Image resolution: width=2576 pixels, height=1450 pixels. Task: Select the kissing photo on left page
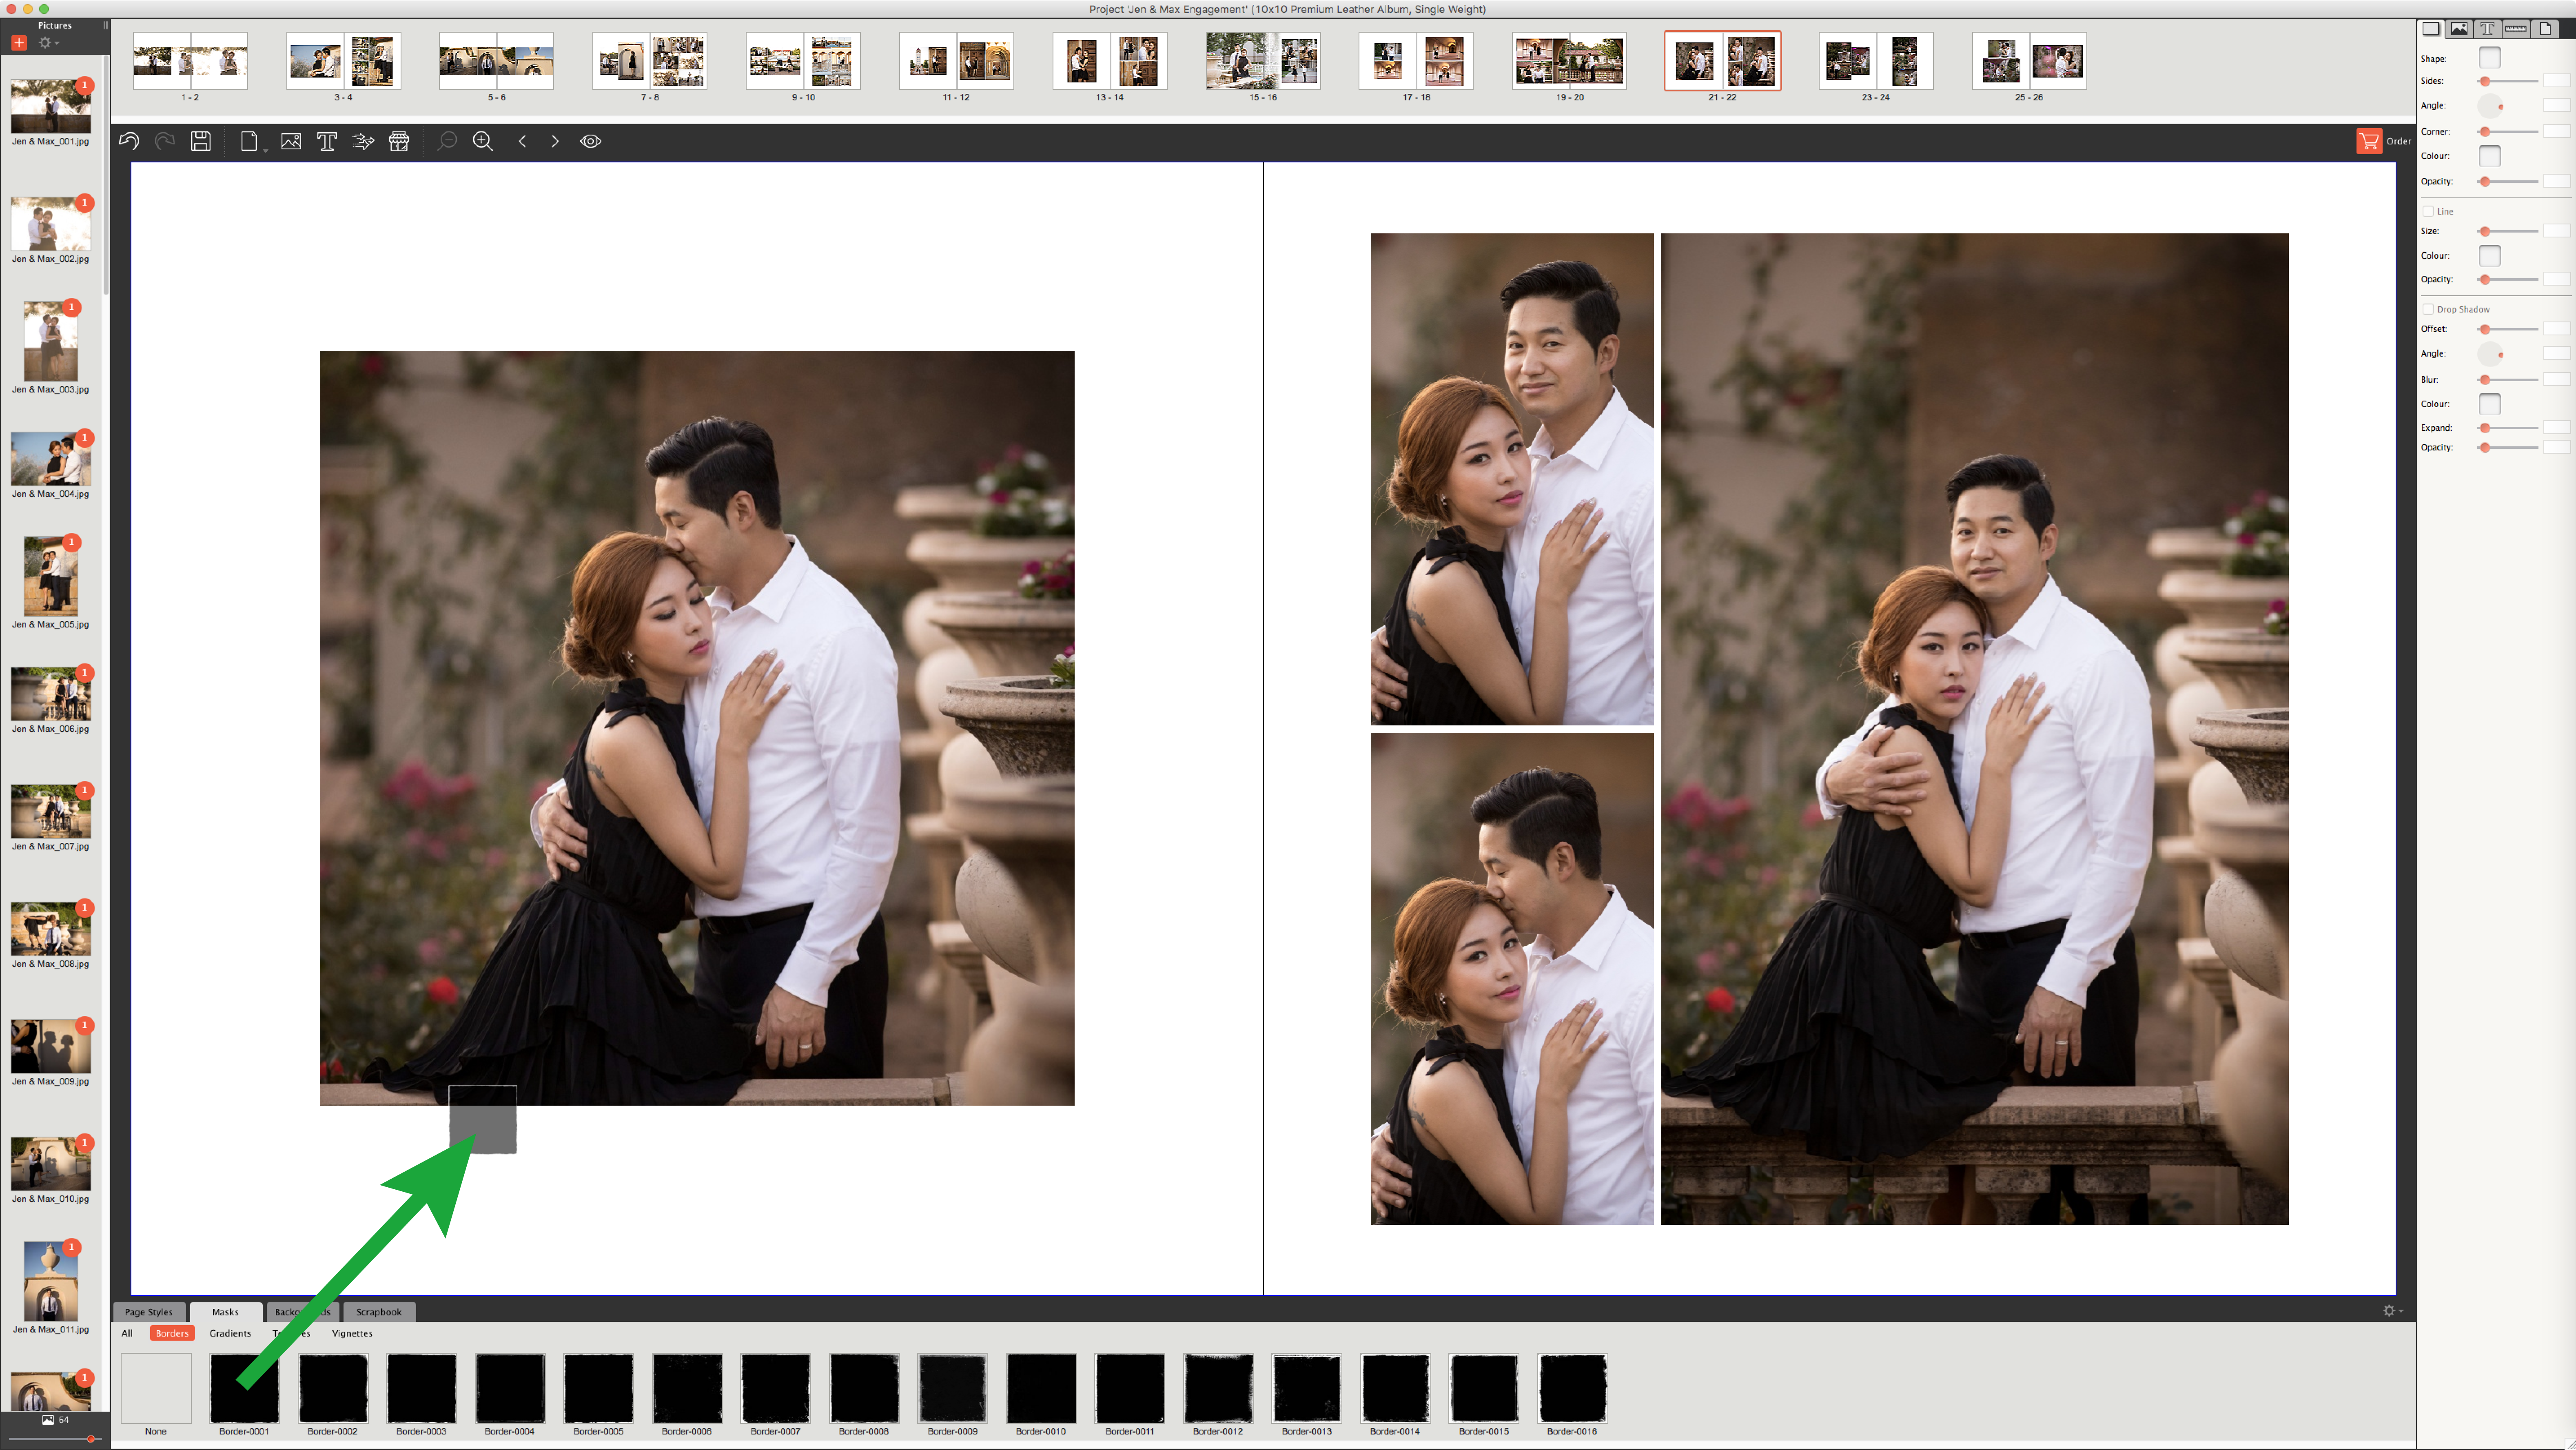pyautogui.click(x=697, y=728)
